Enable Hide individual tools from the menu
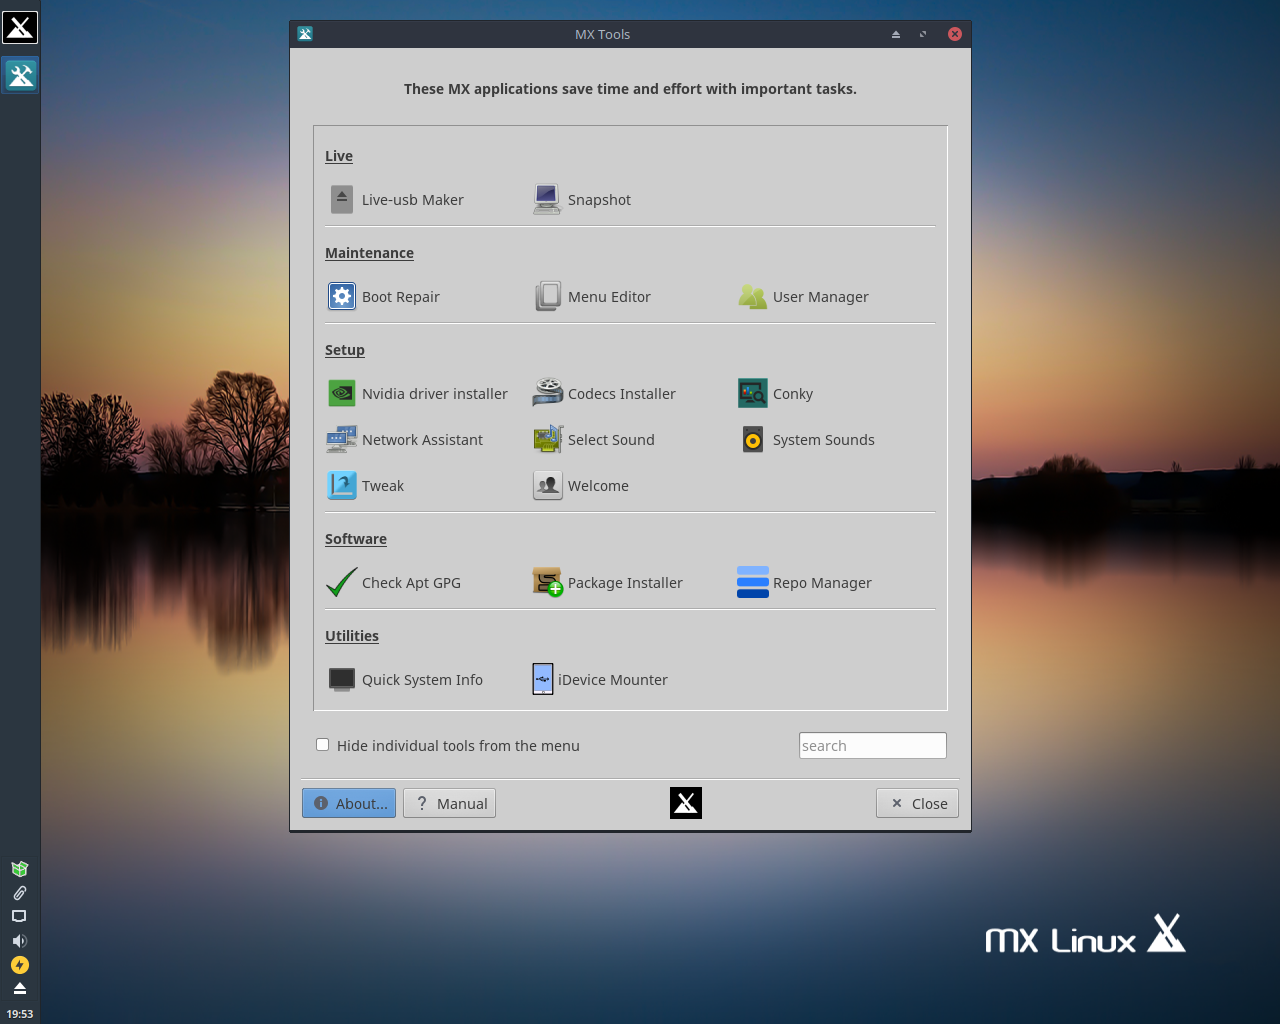Viewport: 1280px width, 1024px height. [x=323, y=745]
